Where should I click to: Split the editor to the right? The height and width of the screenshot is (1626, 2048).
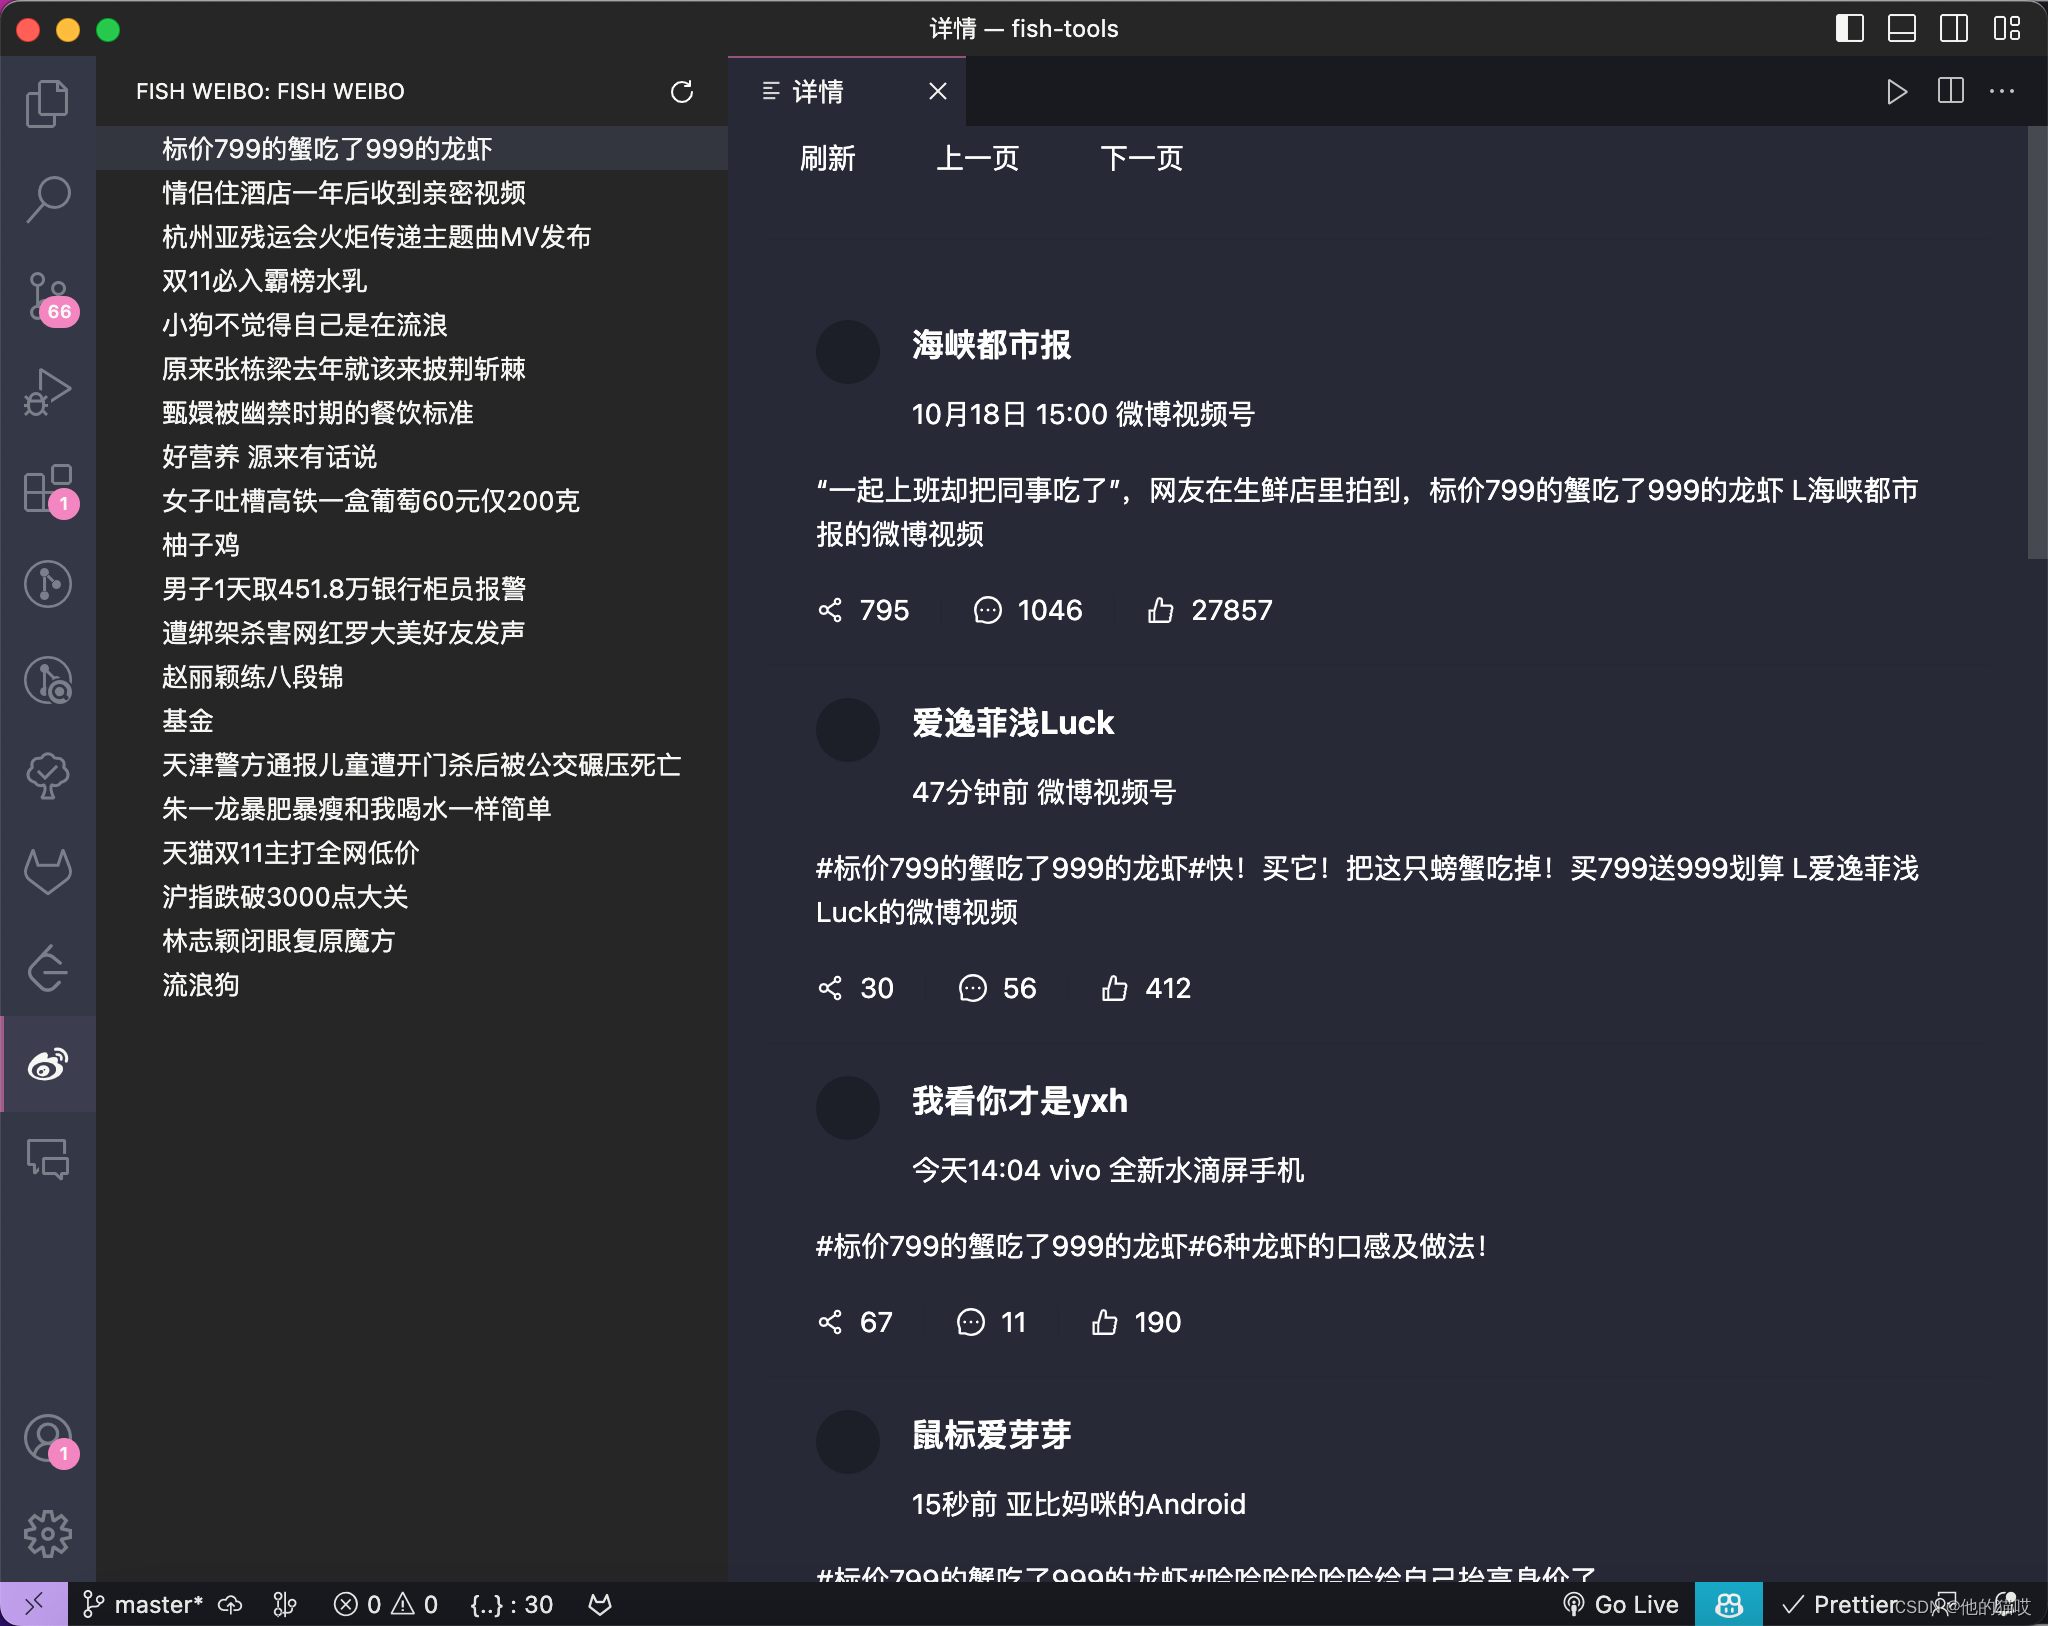(1950, 92)
